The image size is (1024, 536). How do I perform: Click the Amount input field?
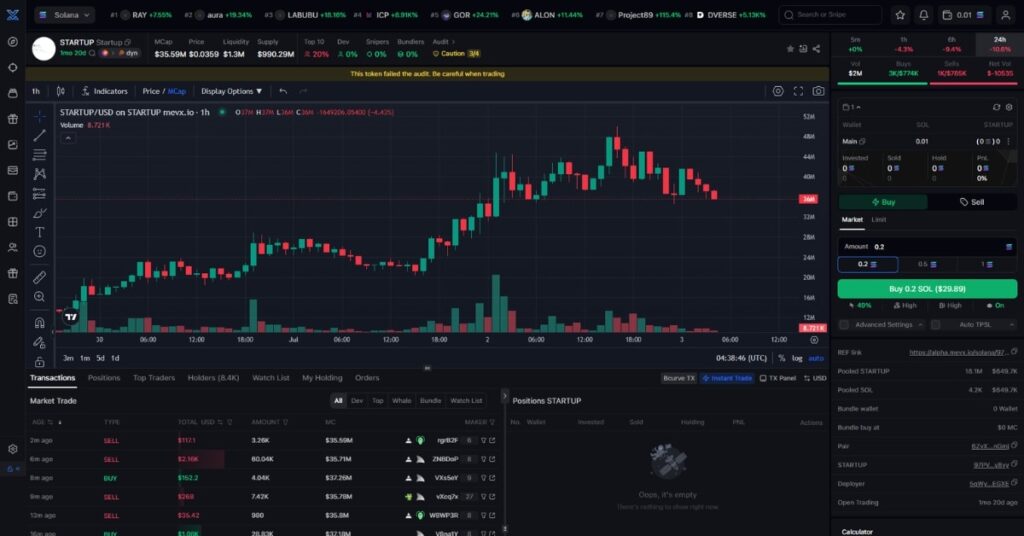point(927,247)
